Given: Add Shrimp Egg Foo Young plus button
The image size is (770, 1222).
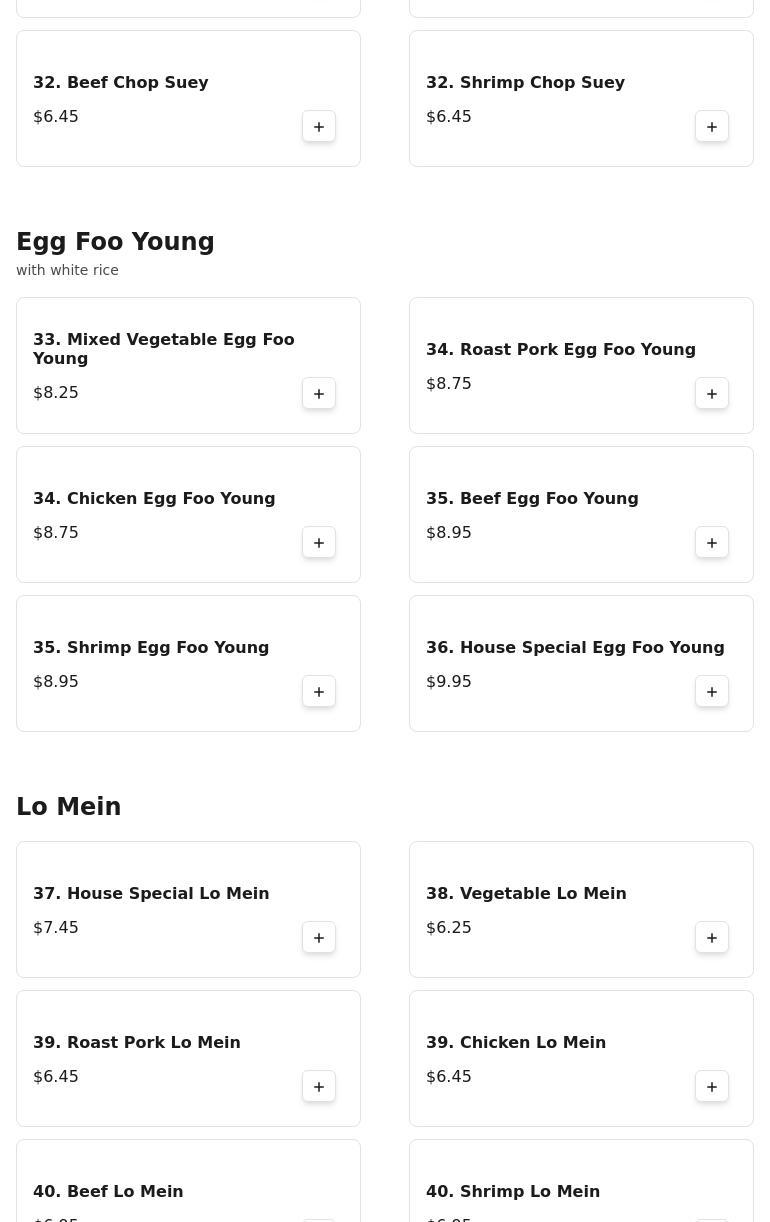Looking at the screenshot, I should pyautogui.click(x=319, y=692).
